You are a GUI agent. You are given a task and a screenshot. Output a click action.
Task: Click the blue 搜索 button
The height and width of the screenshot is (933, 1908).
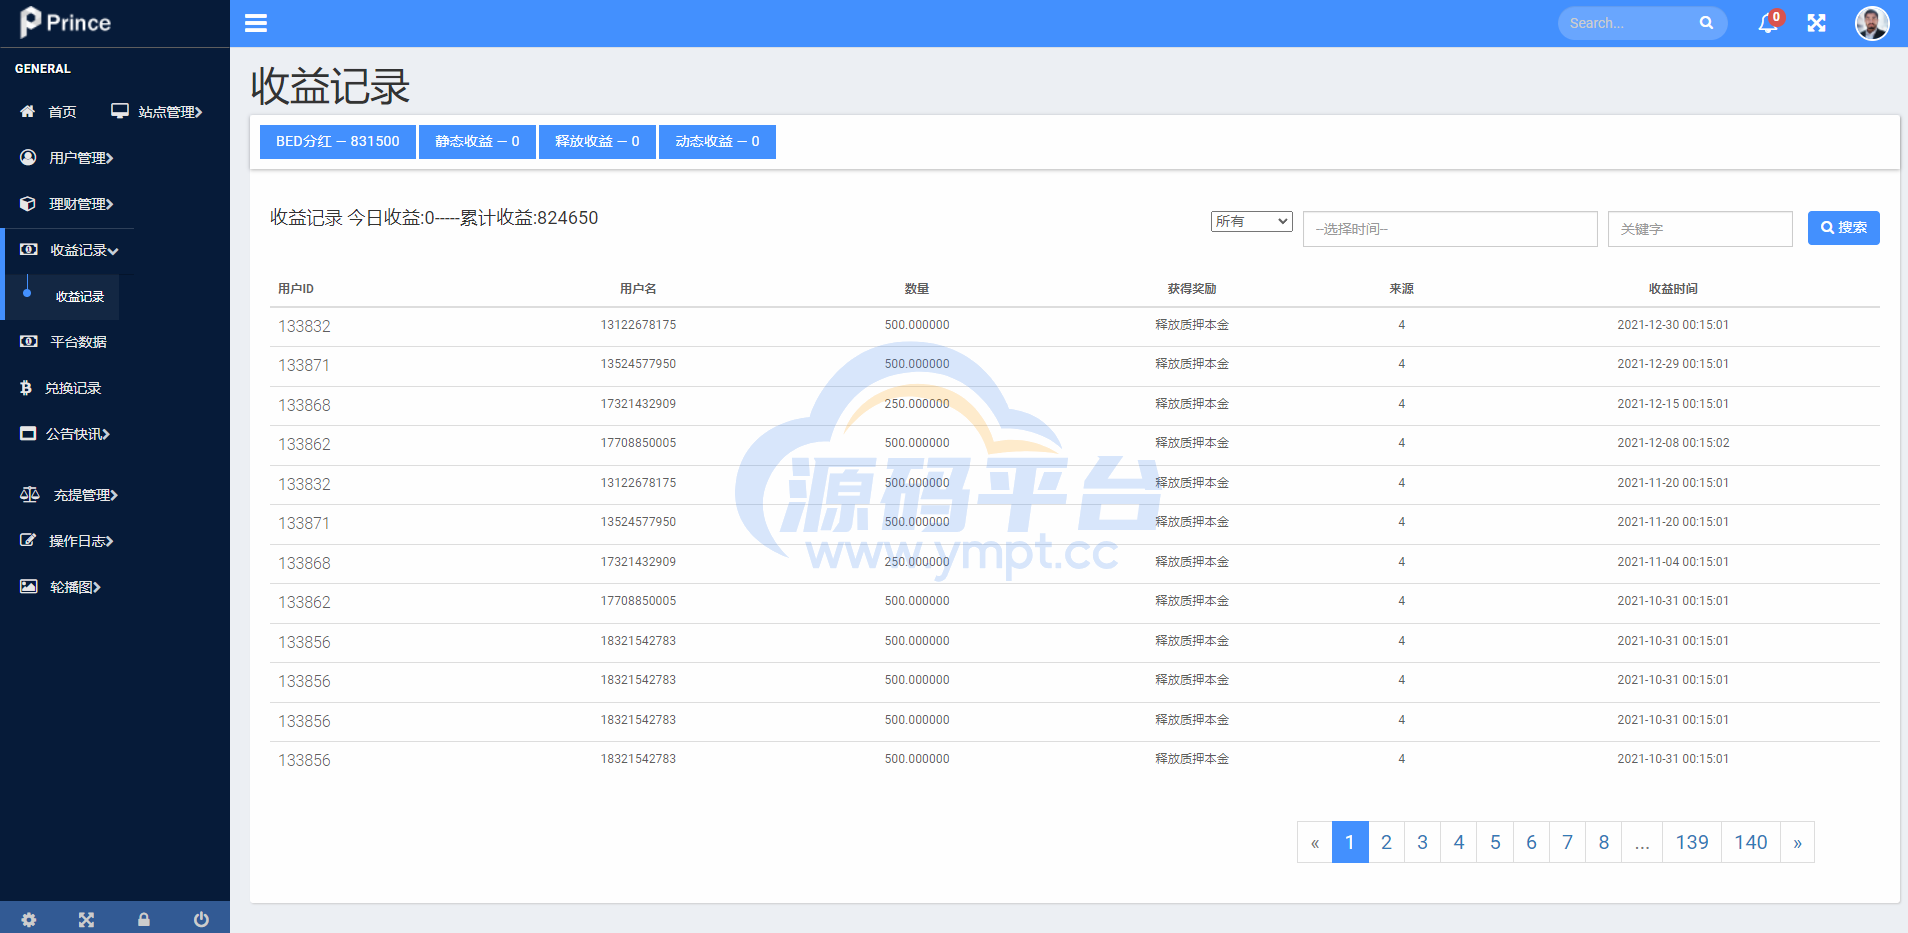pos(1843,228)
